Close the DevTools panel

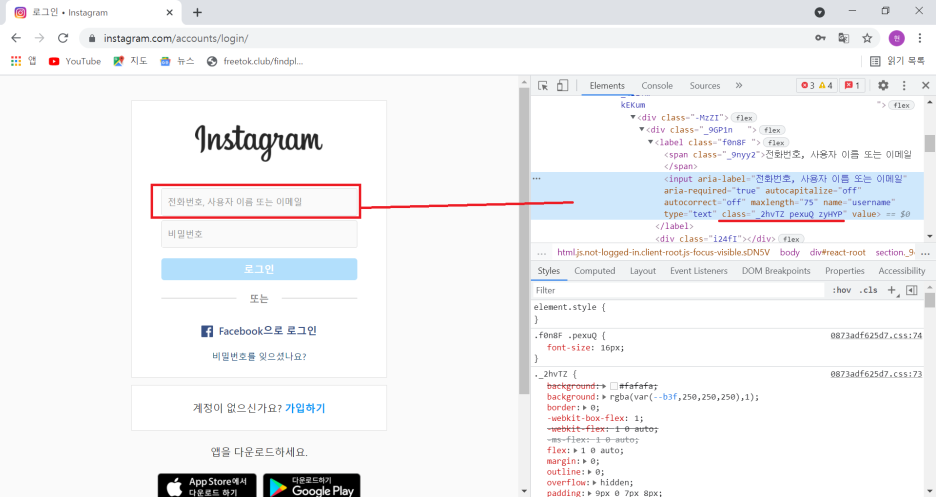[x=925, y=85]
